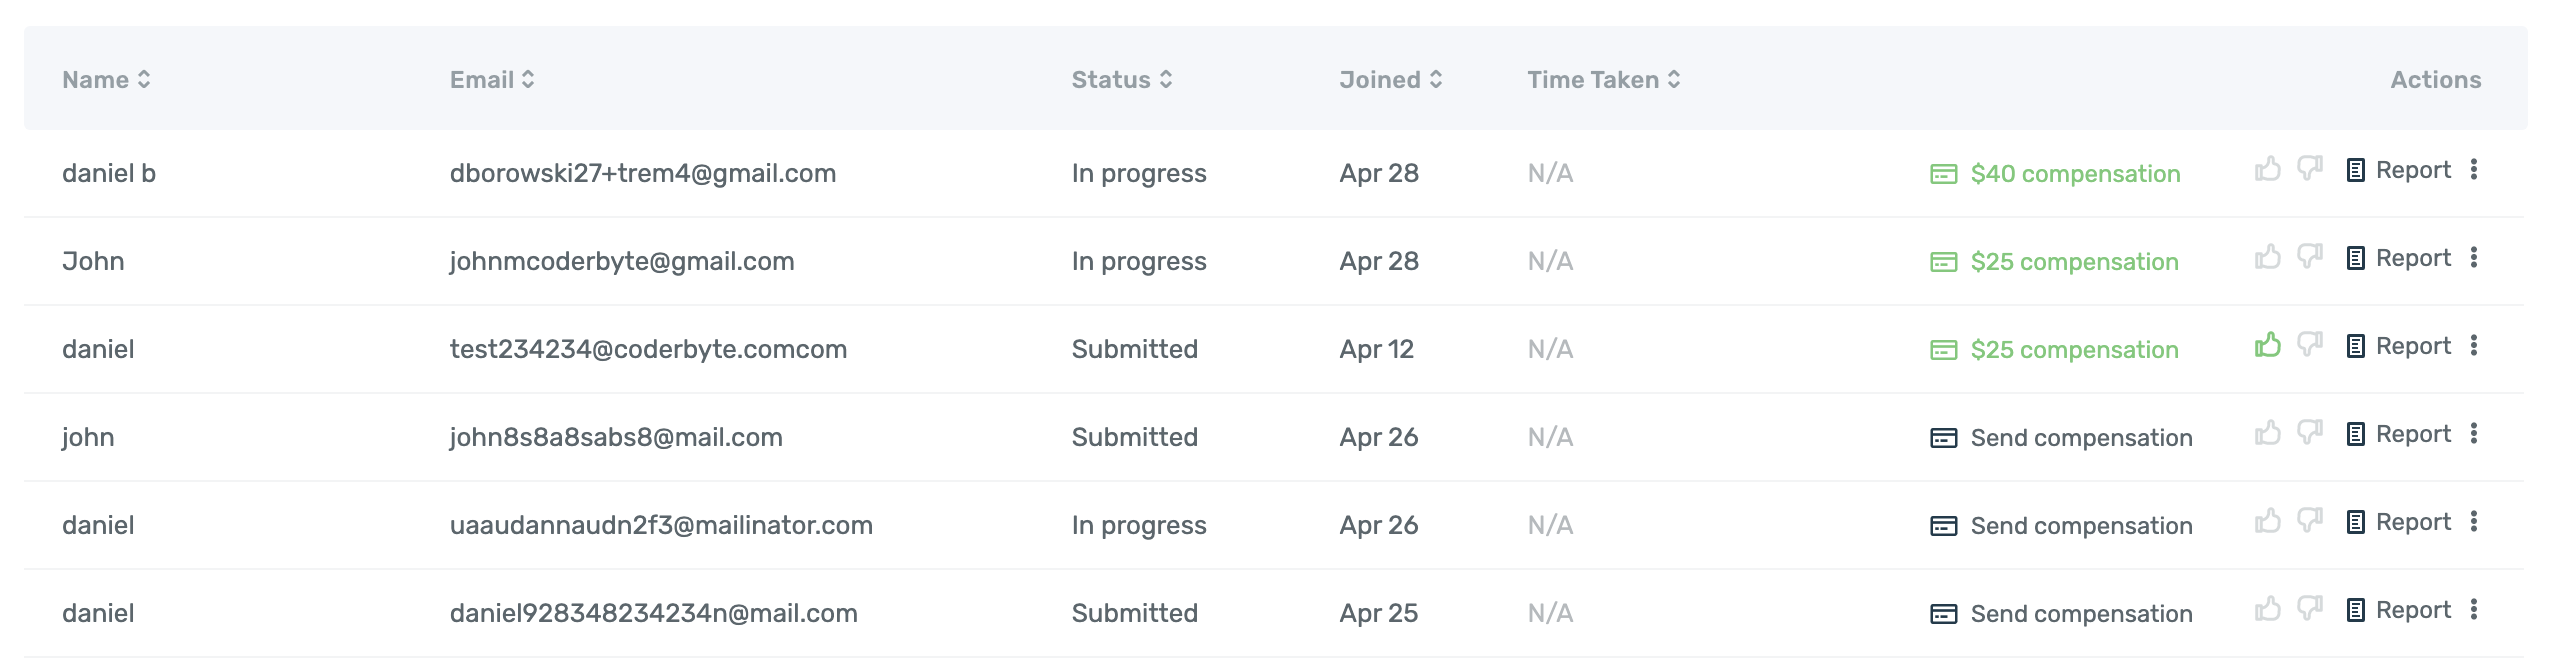This screenshot has width=2552, height=660.
Task: Click the $25 compensation card icon for John
Action: click(1943, 262)
